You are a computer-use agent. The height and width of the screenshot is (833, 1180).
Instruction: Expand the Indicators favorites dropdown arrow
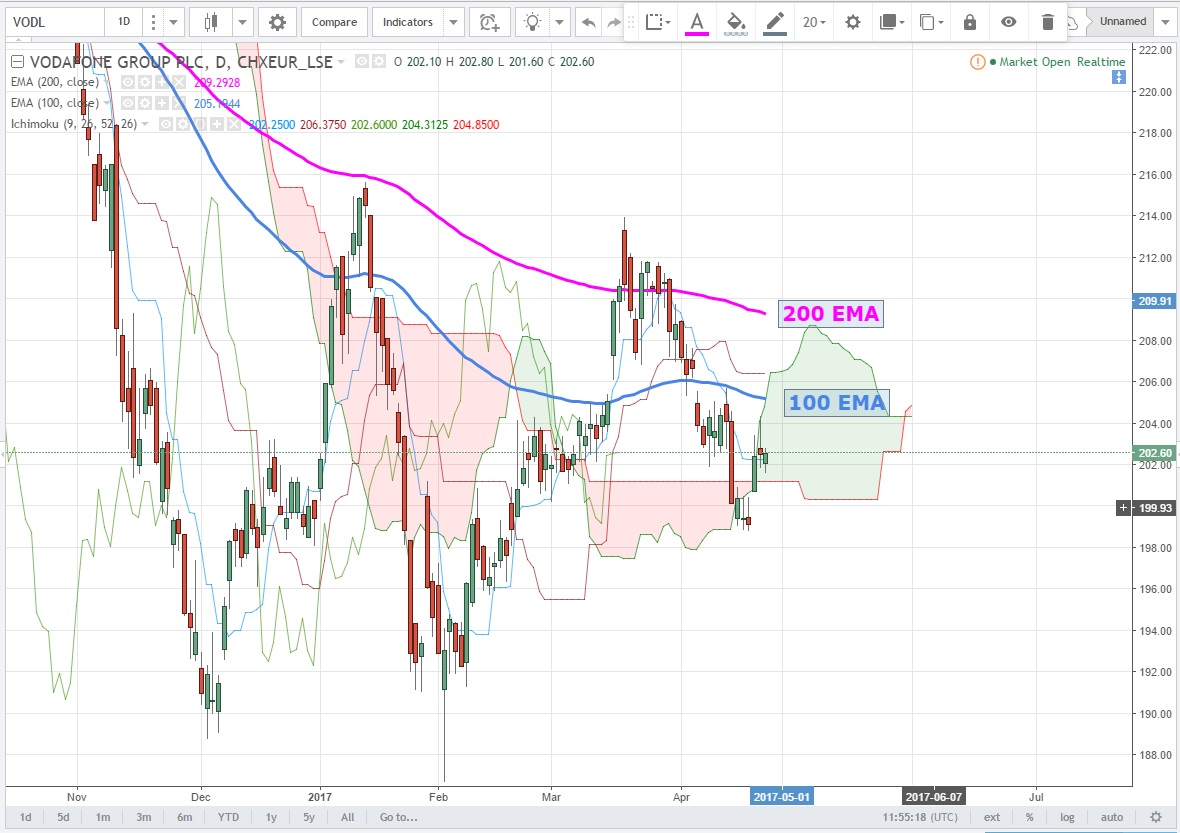pyautogui.click(x=453, y=23)
